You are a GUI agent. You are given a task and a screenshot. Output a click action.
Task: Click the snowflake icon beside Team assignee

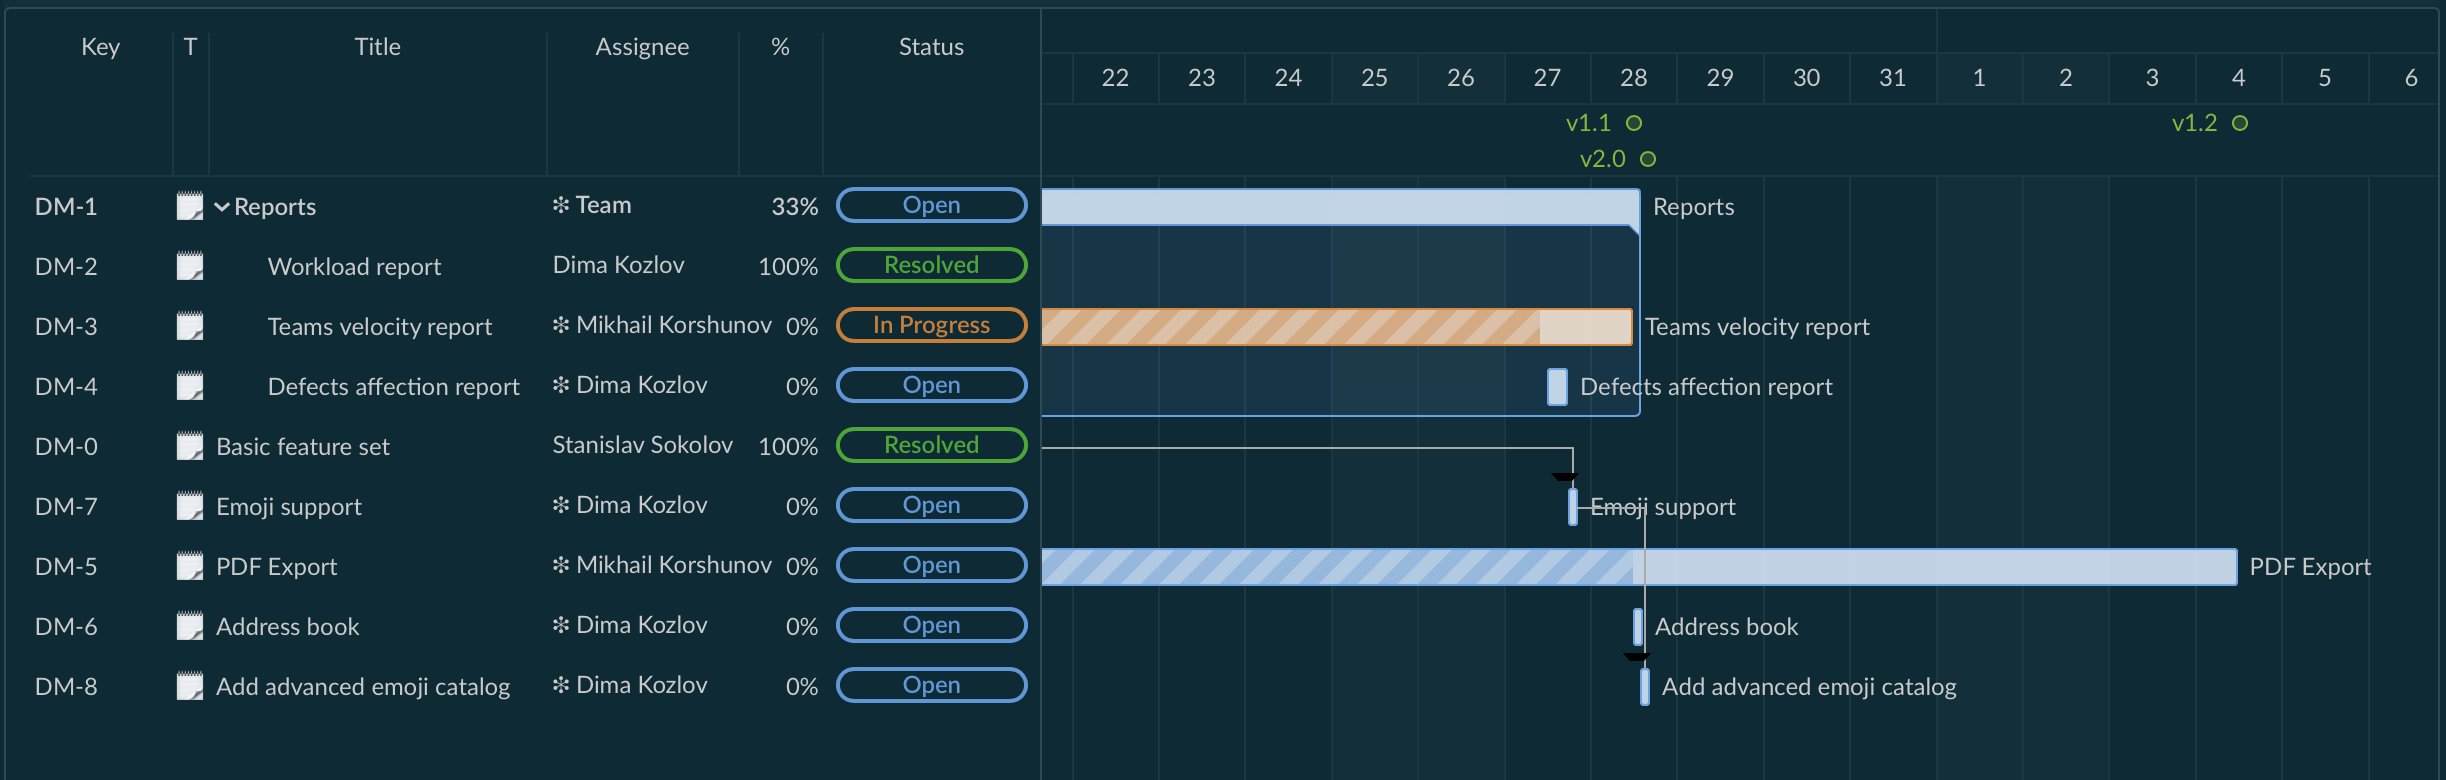[x=561, y=205]
